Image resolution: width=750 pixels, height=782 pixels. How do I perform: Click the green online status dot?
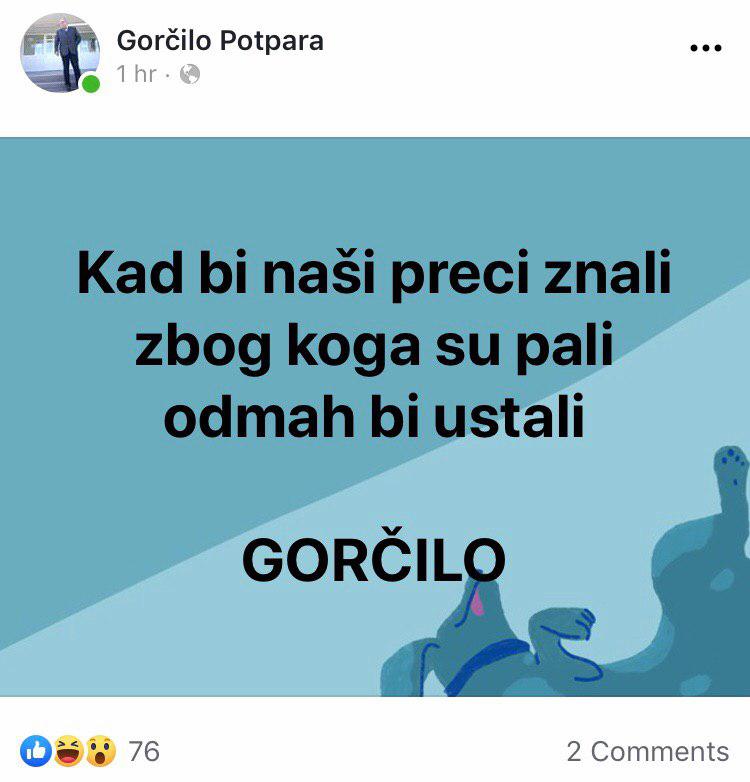(91, 83)
